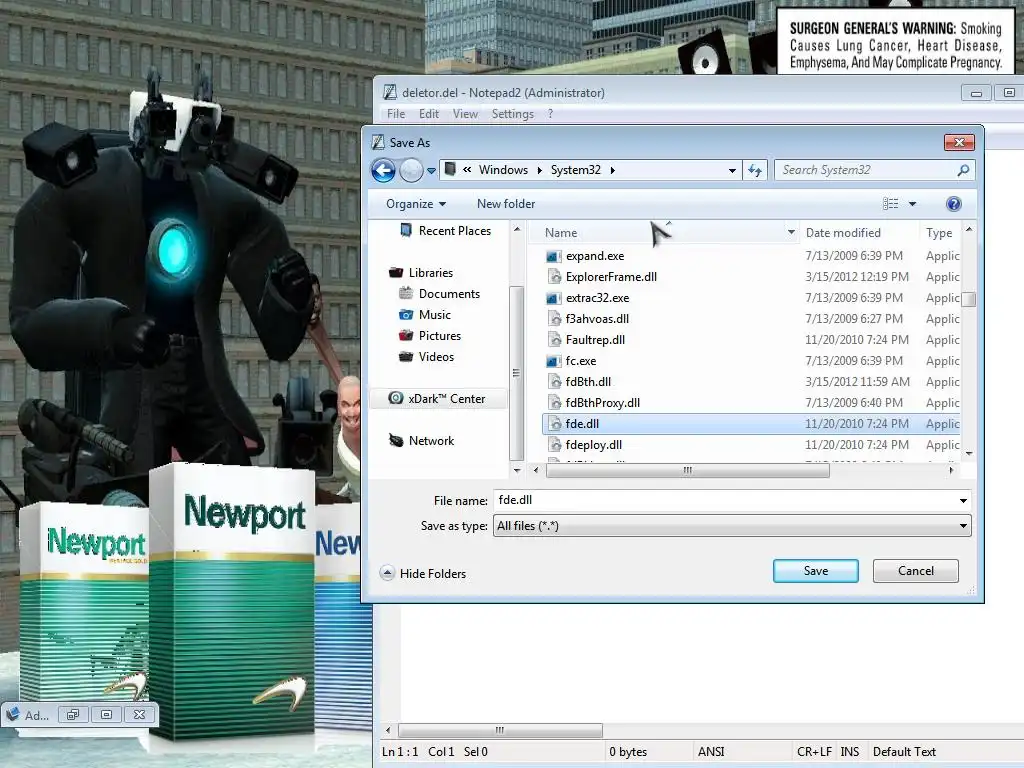Select Faultrep.dll file icon

pyautogui.click(x=554, y=340)
